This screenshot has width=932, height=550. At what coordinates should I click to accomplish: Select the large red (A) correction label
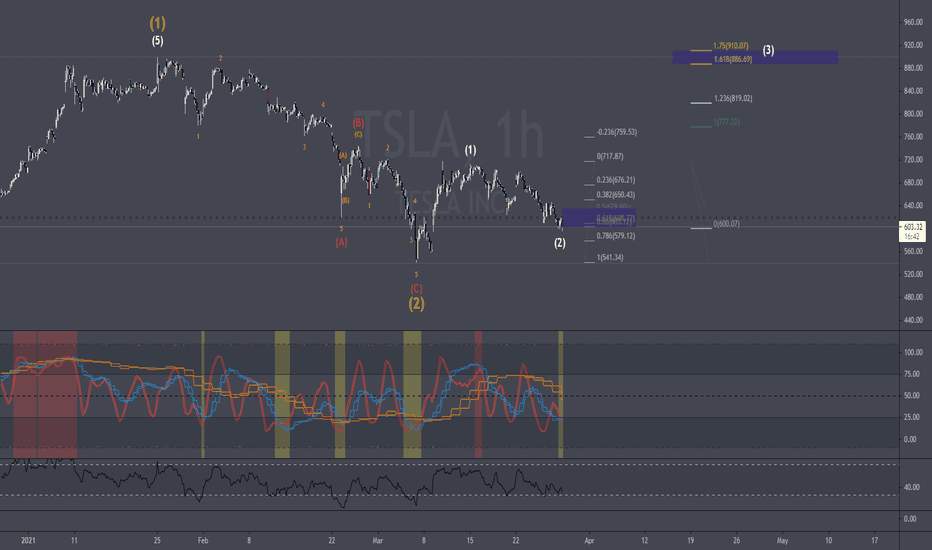(341, 243)
